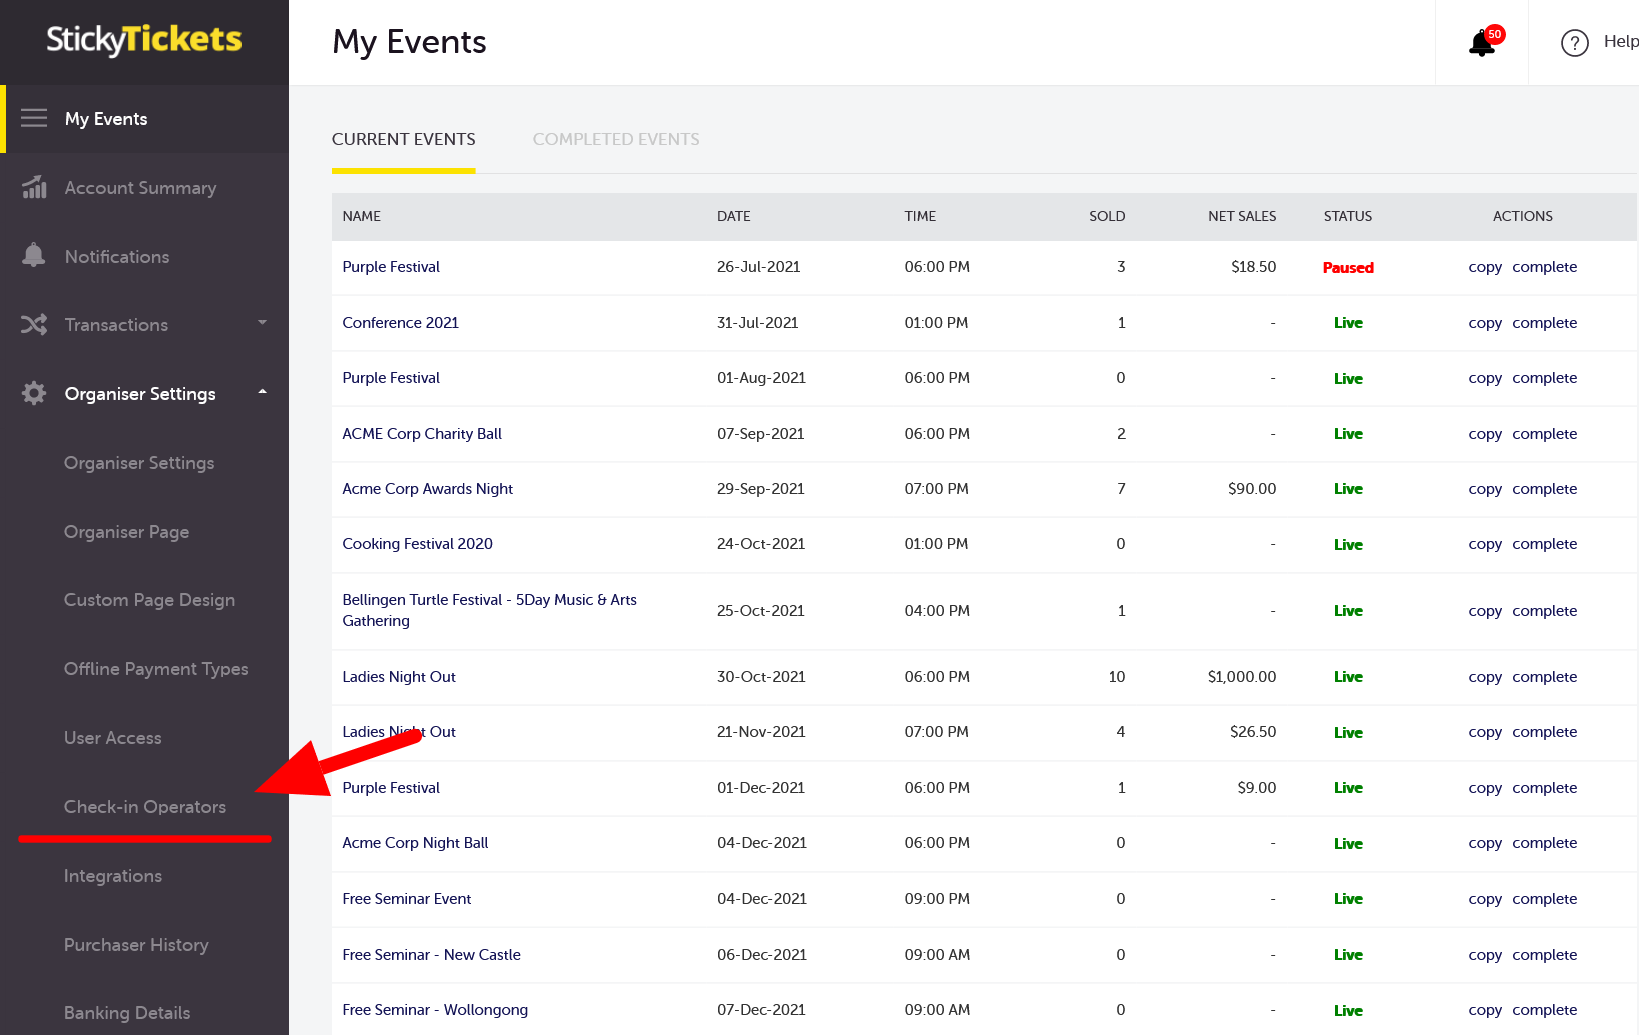Open Free Seminar - New Castle event

point(432,955)
